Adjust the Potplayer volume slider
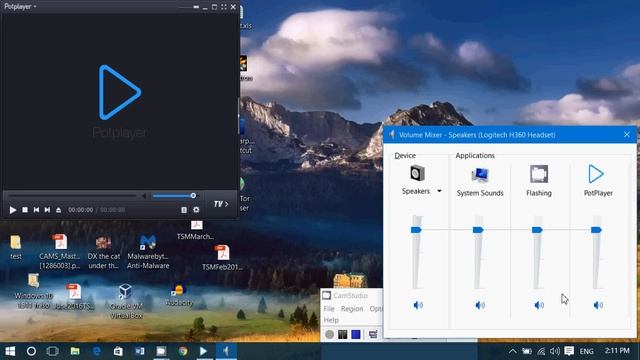The height and width of the screenshot is (360, 640). [x=174, y=196]
